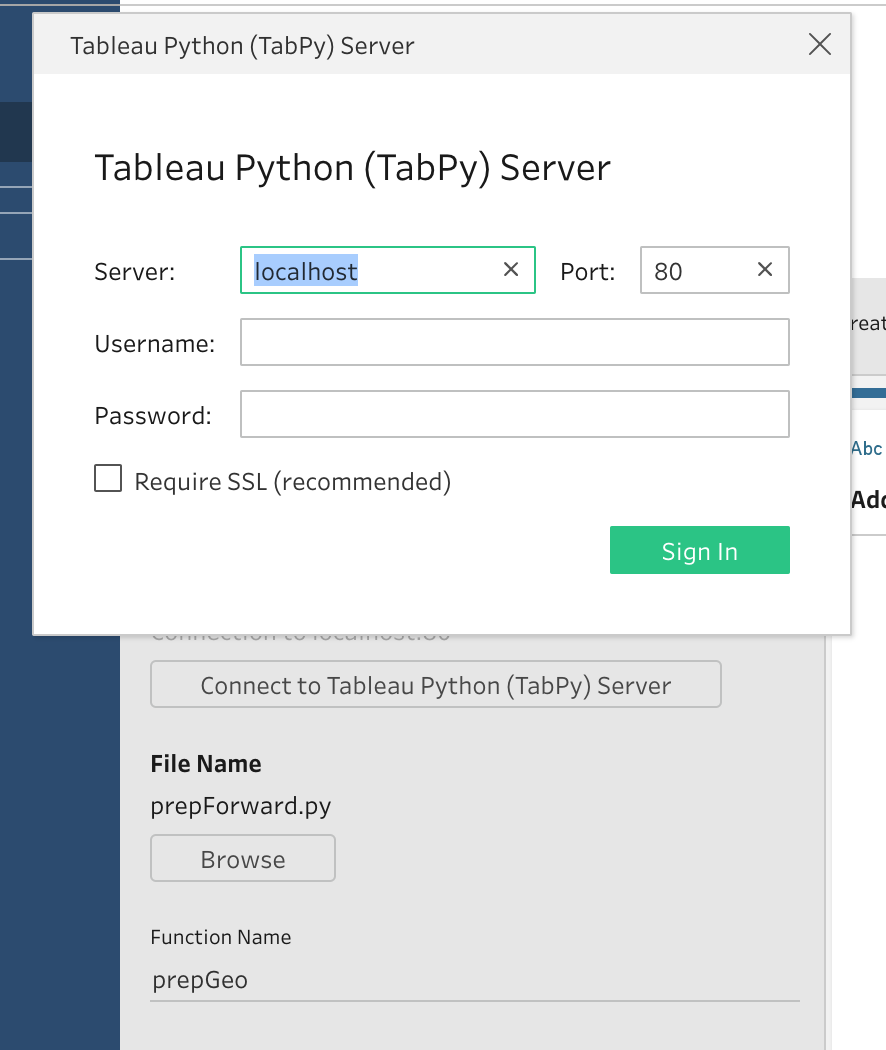Click the dialog title bar text
Image resolution: width=886 pixels, height=1050 pixels.
click(x=242, y=46)
